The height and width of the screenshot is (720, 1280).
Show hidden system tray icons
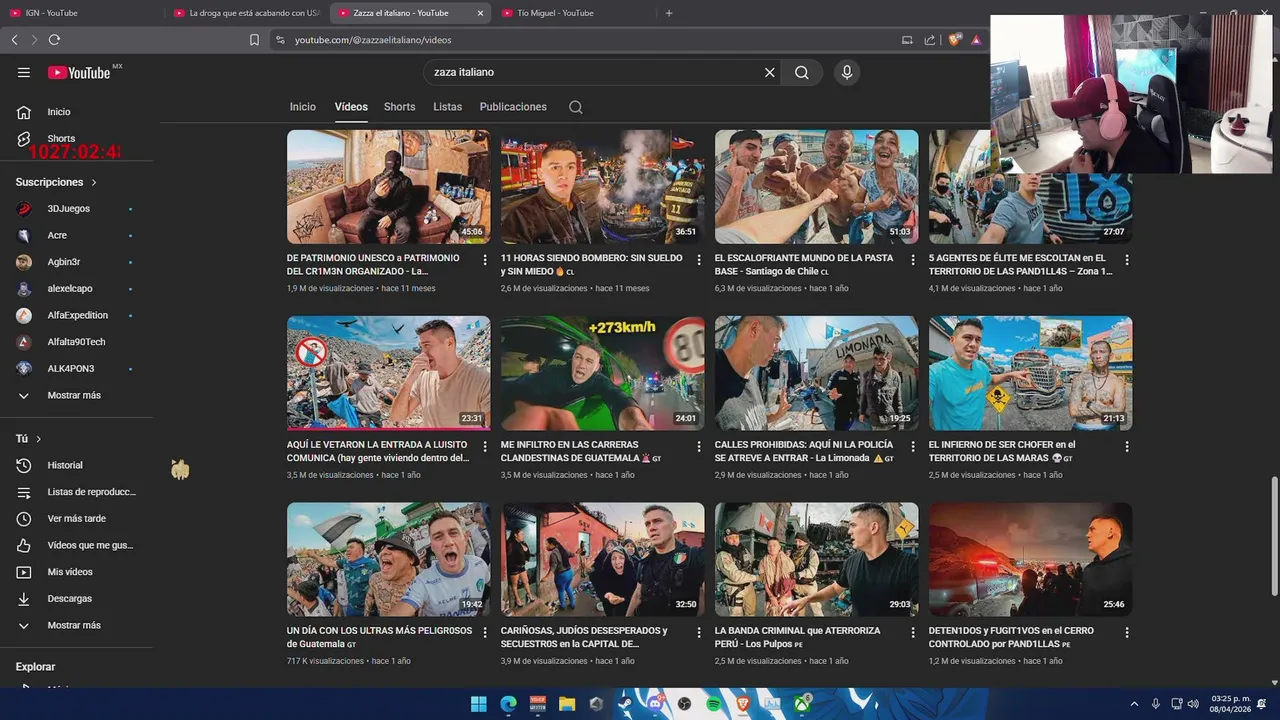tap(1134, 704)
